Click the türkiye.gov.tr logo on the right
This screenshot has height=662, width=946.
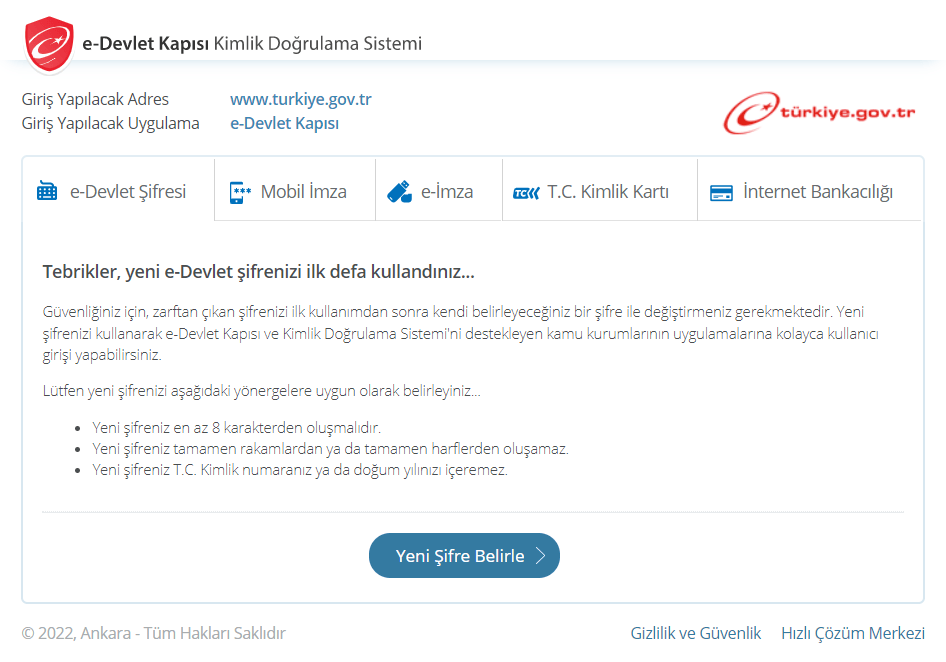(819, 113)
